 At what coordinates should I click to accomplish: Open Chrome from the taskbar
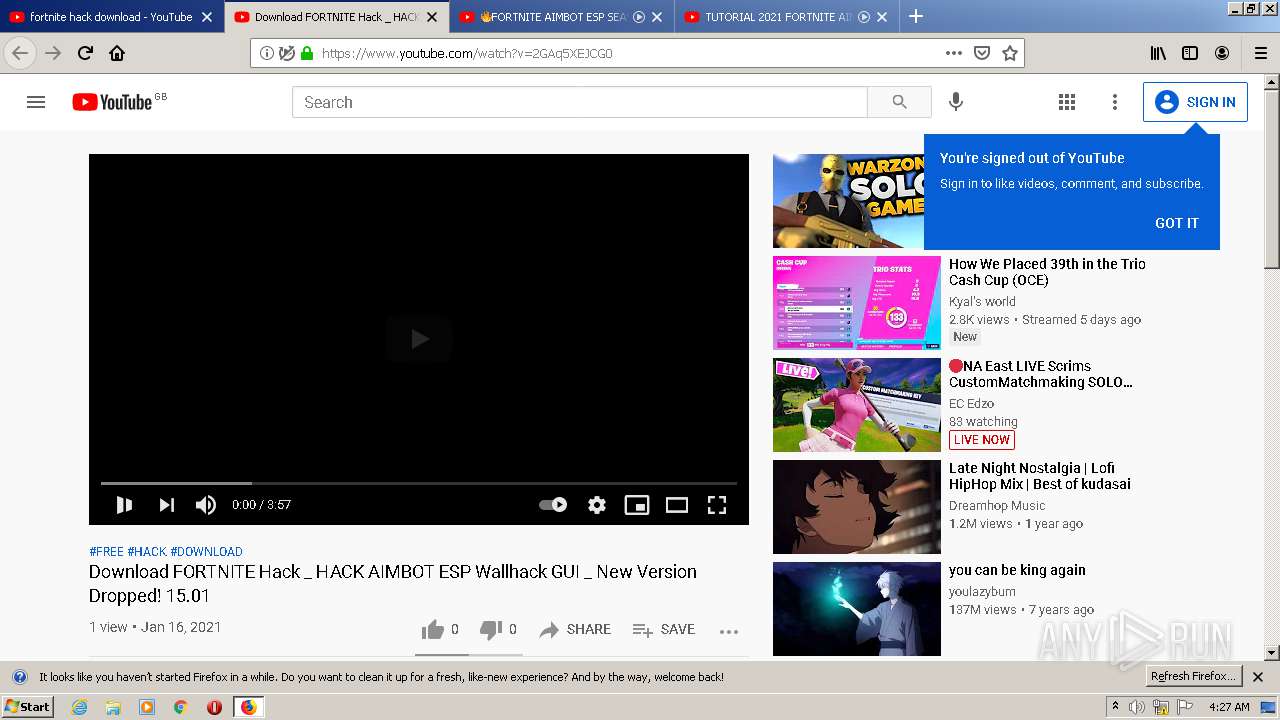(181, 707)
